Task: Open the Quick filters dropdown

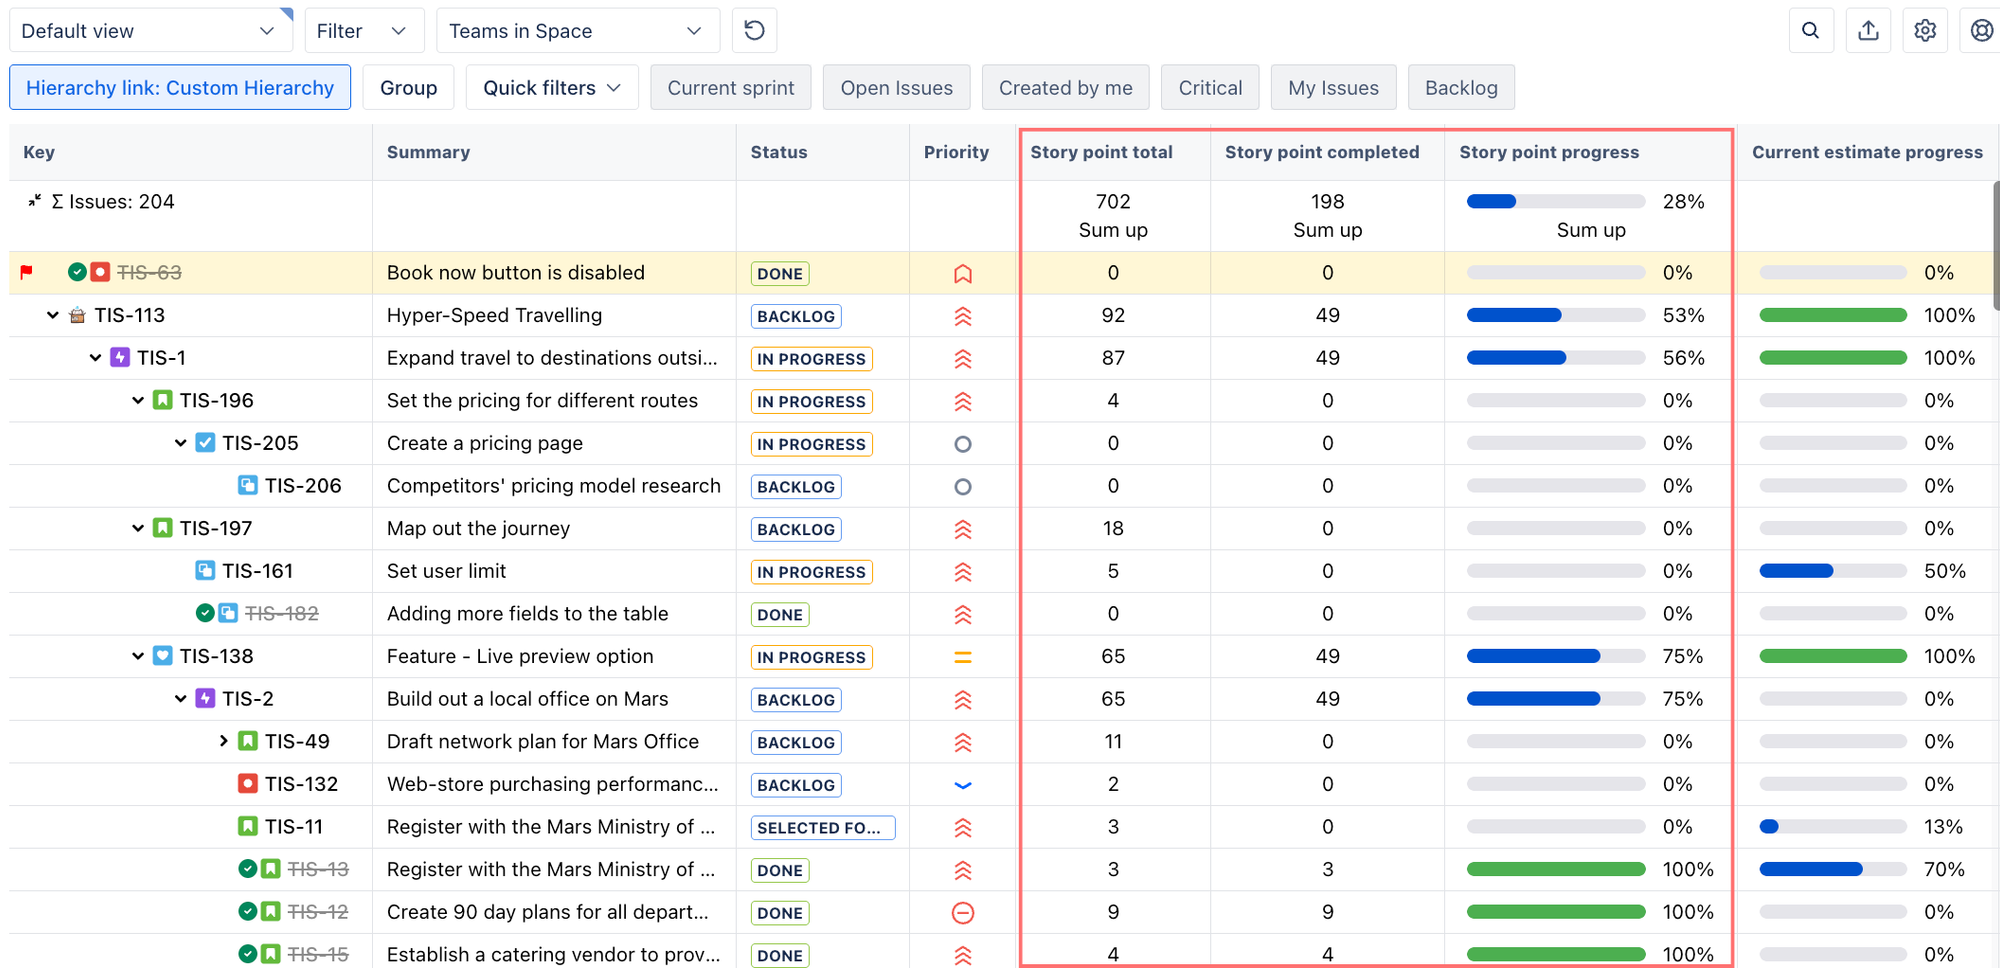Action: 552,87
